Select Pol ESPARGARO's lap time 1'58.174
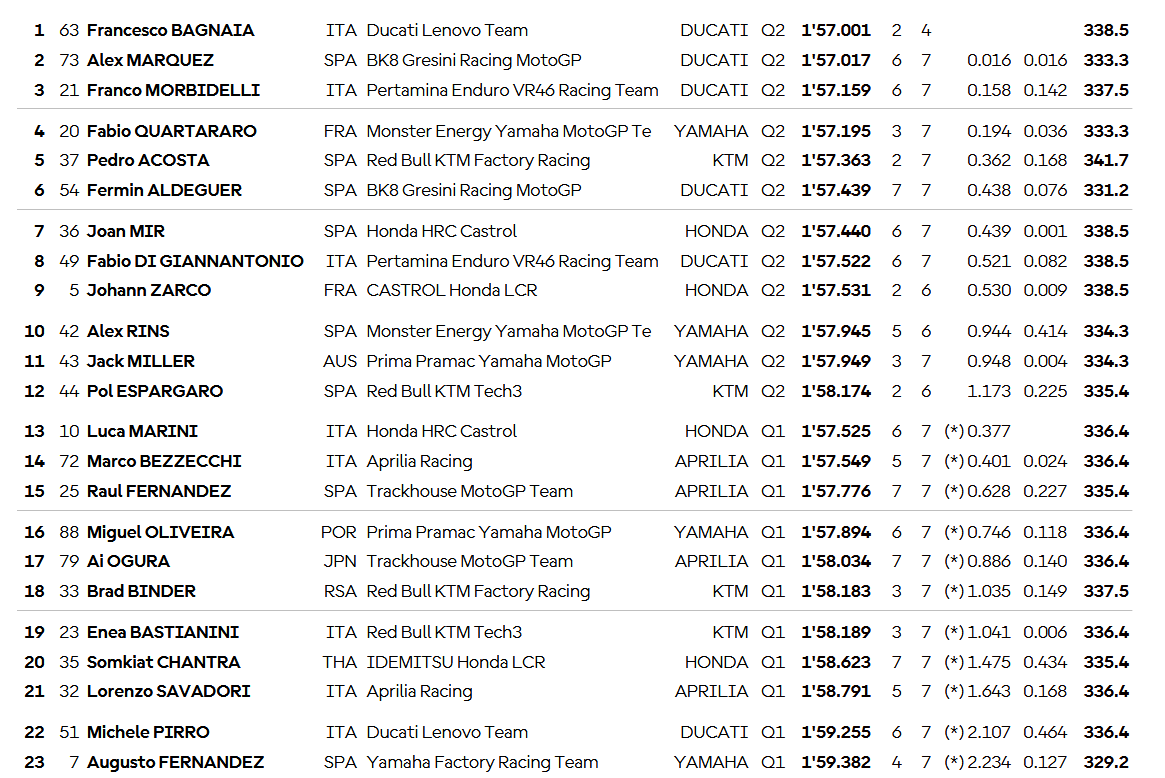 click(835, 391)
